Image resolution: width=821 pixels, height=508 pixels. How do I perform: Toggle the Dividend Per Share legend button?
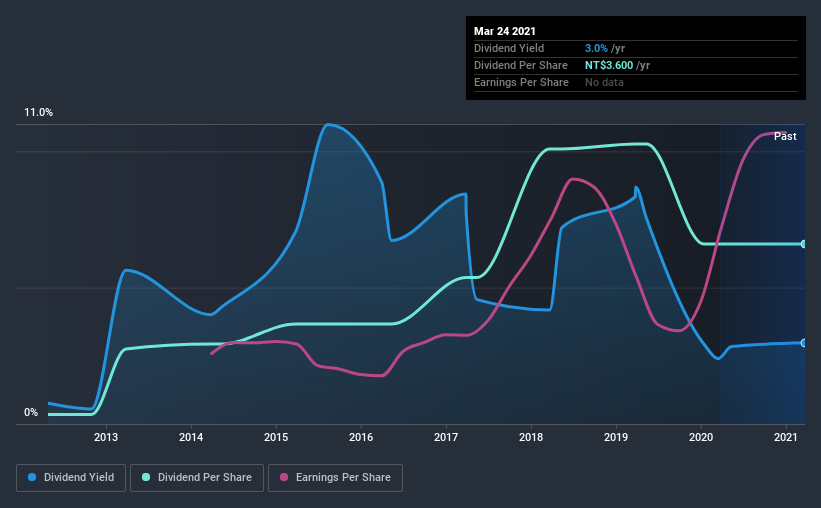[197, 478]
